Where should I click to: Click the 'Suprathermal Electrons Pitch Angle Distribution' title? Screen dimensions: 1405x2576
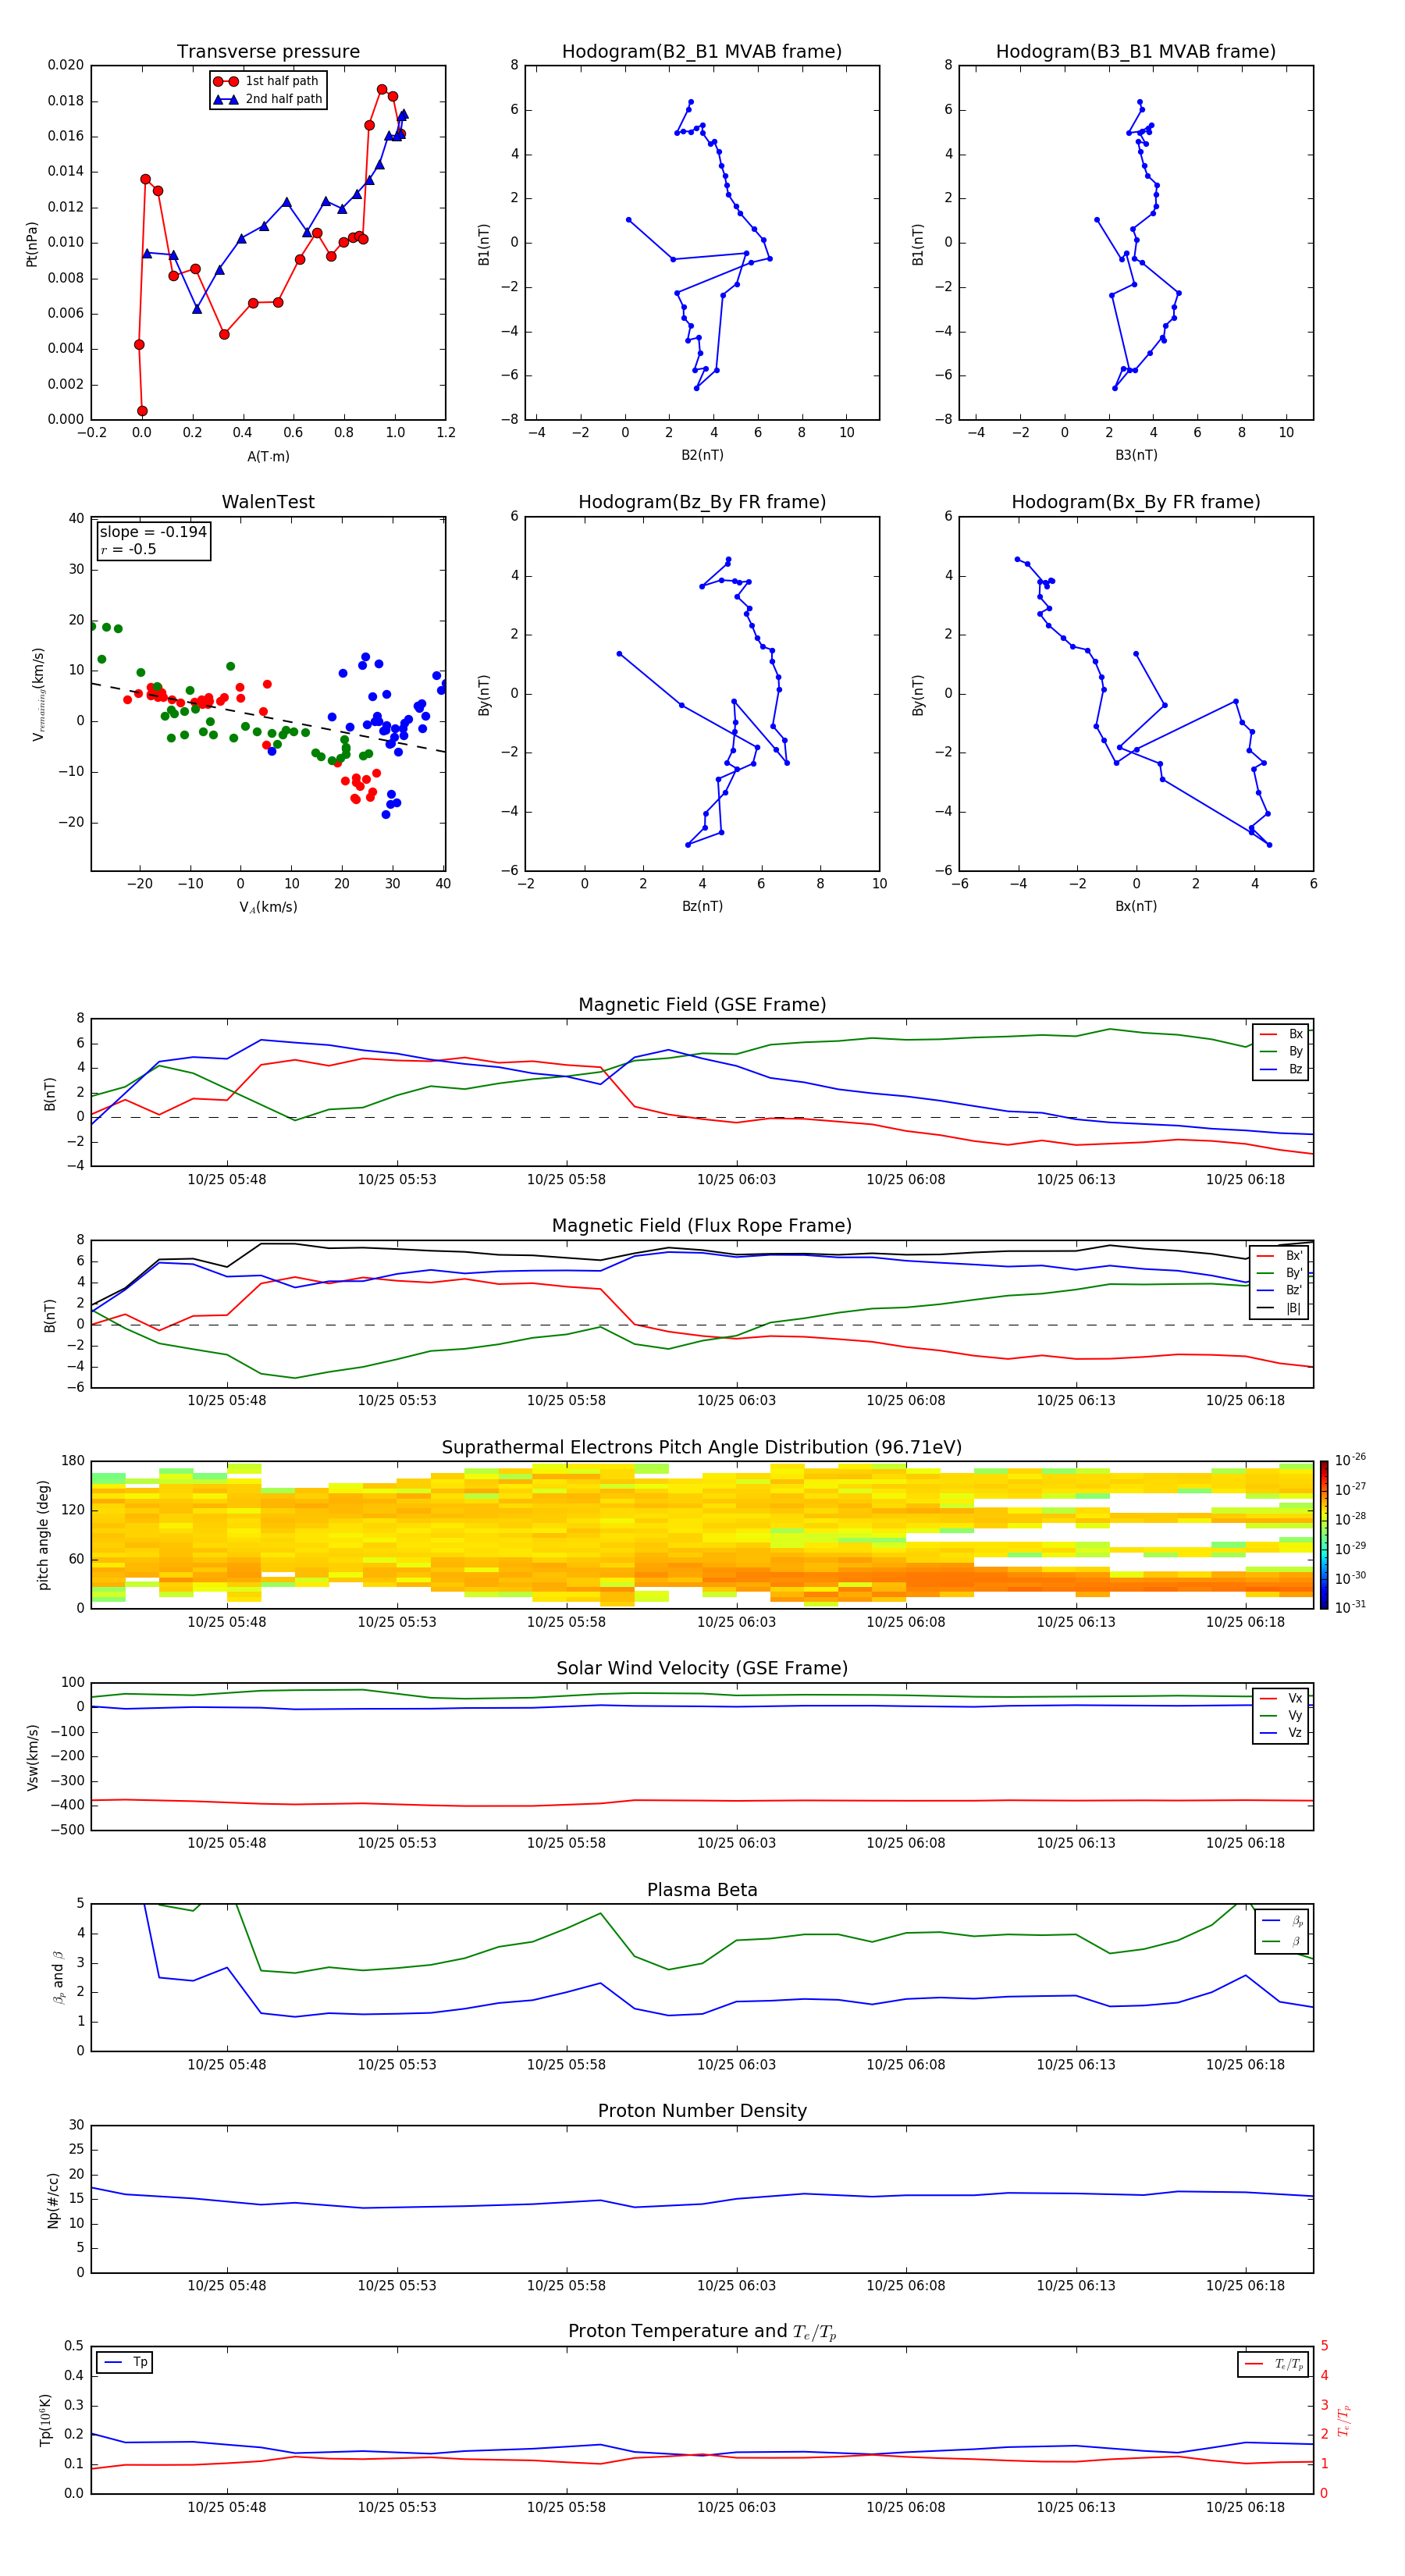coord(702,1448)
